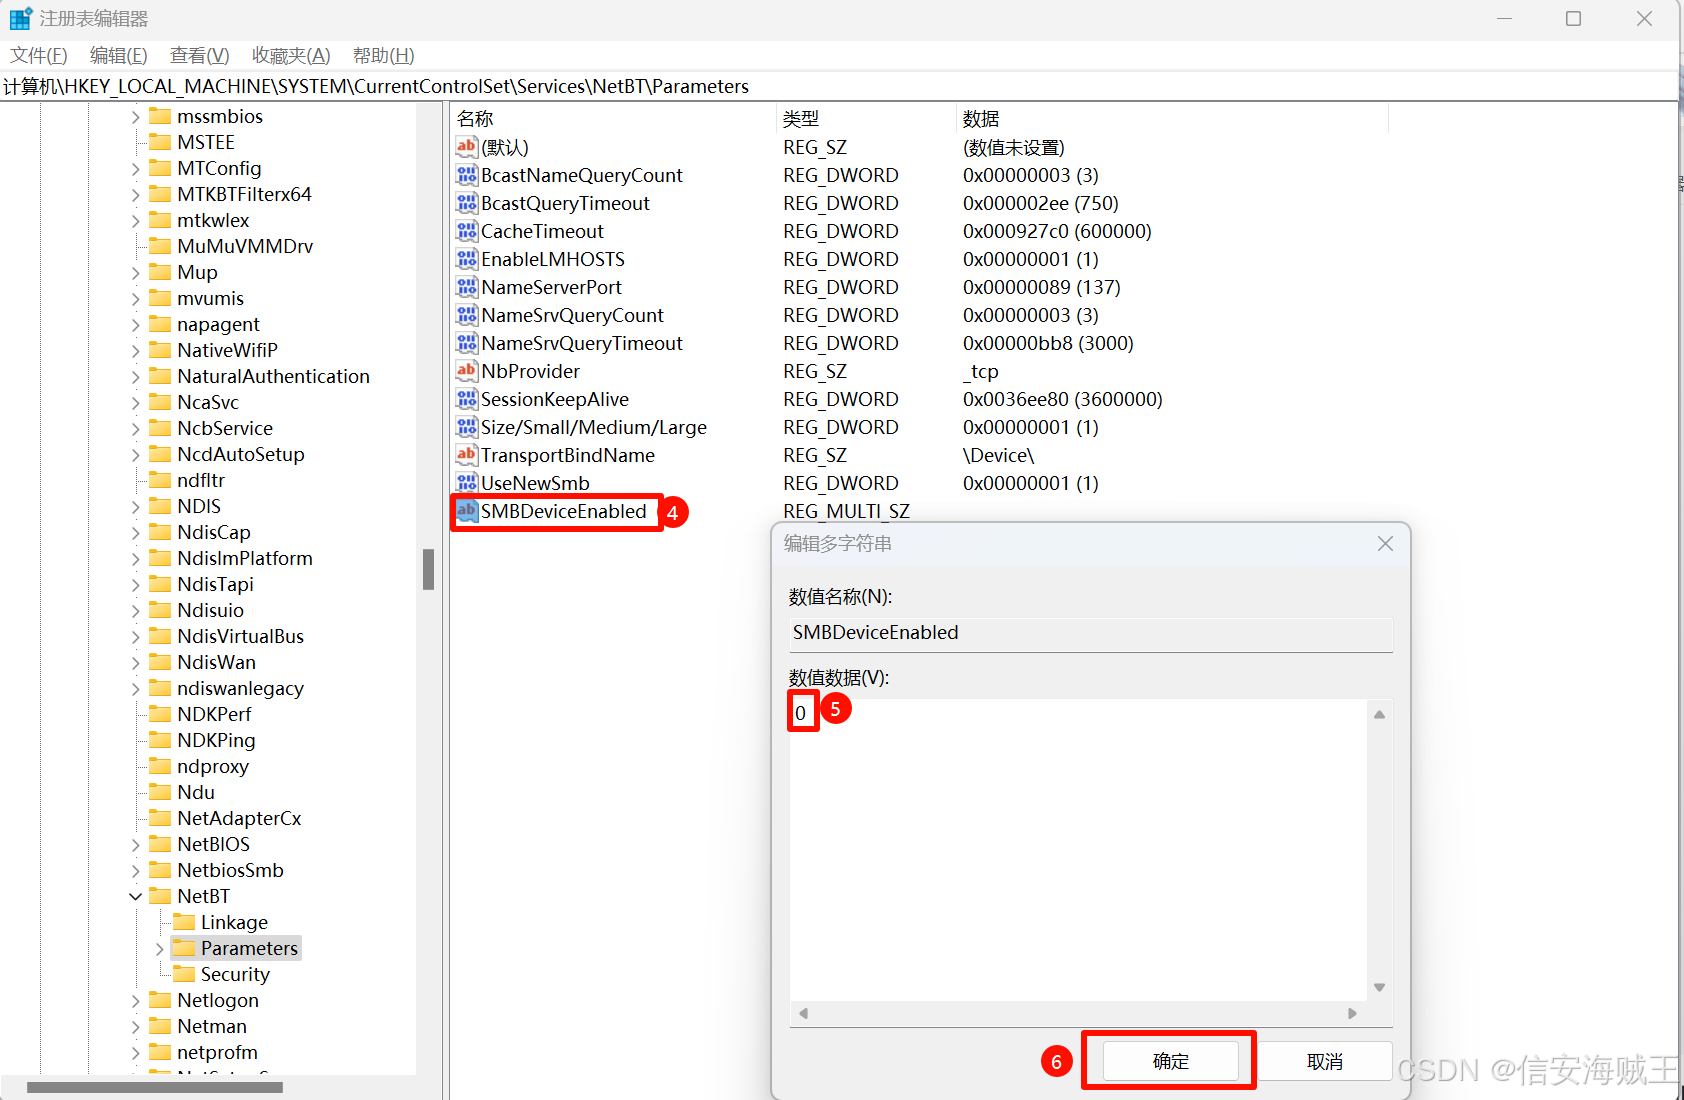Click the Netlogon folder icon
This screenshot has width=1684, height=1100.
160,999
